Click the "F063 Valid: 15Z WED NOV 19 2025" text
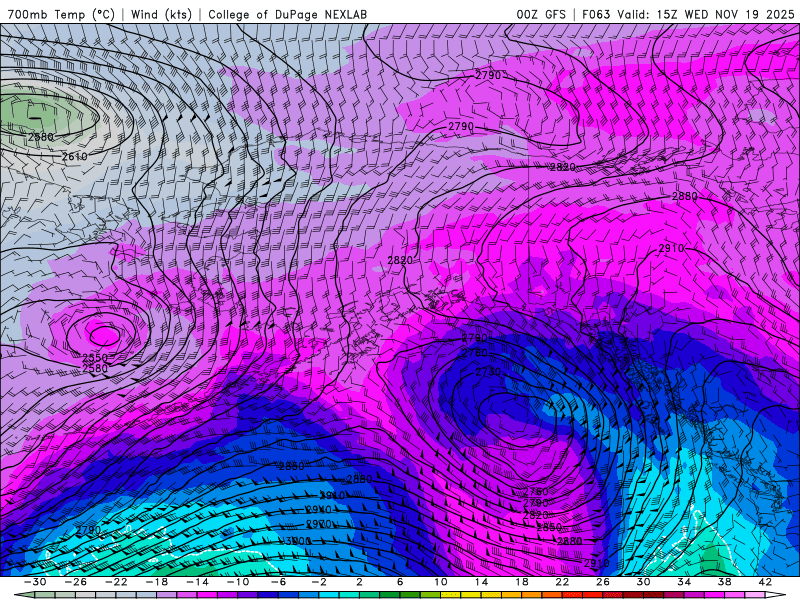 pyautogui.click(x=688, y=14)
